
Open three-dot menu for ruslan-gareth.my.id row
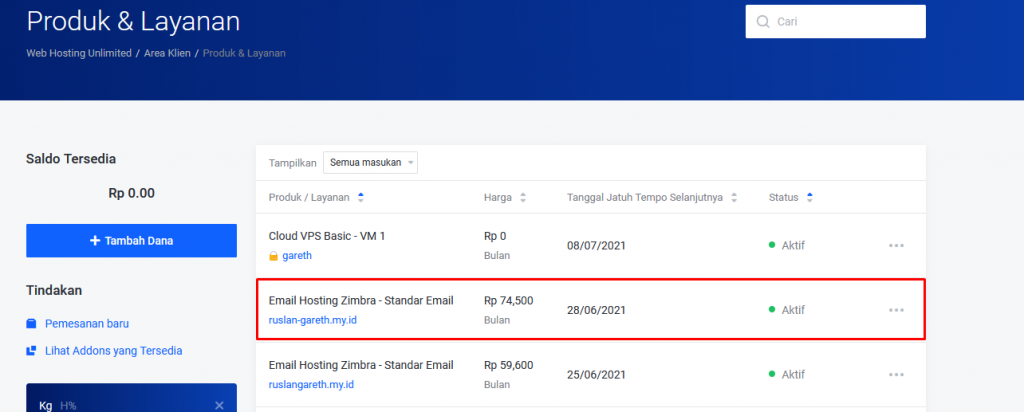896,310
